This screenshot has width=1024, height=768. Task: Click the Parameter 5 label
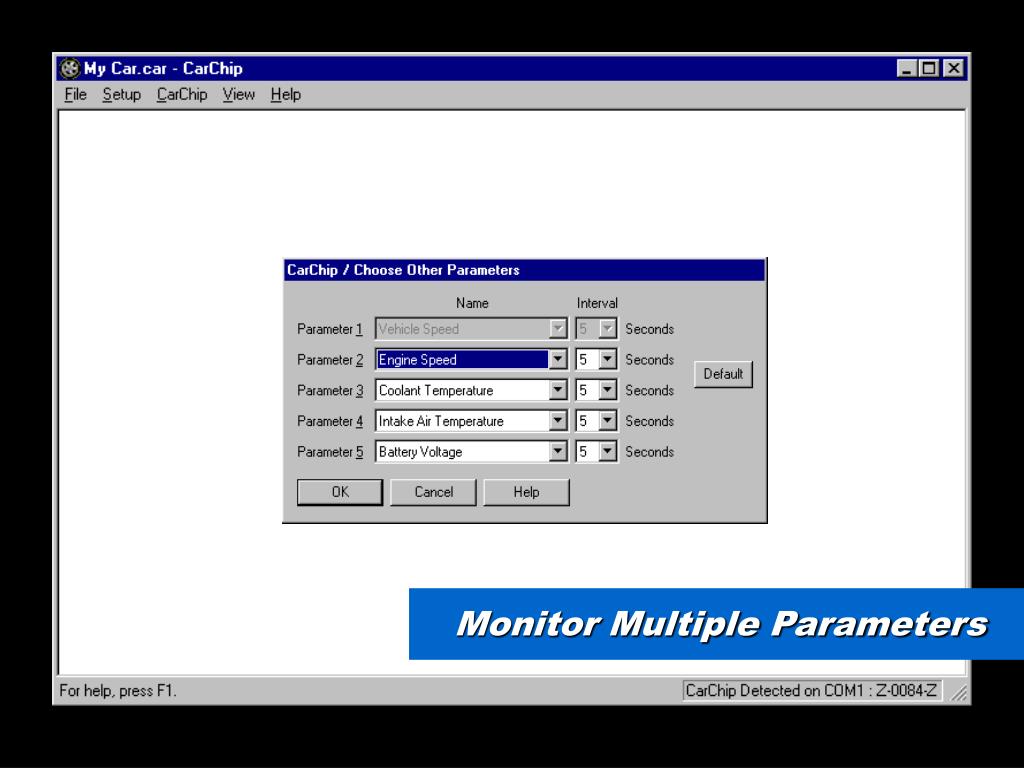(x=330, y=452)
